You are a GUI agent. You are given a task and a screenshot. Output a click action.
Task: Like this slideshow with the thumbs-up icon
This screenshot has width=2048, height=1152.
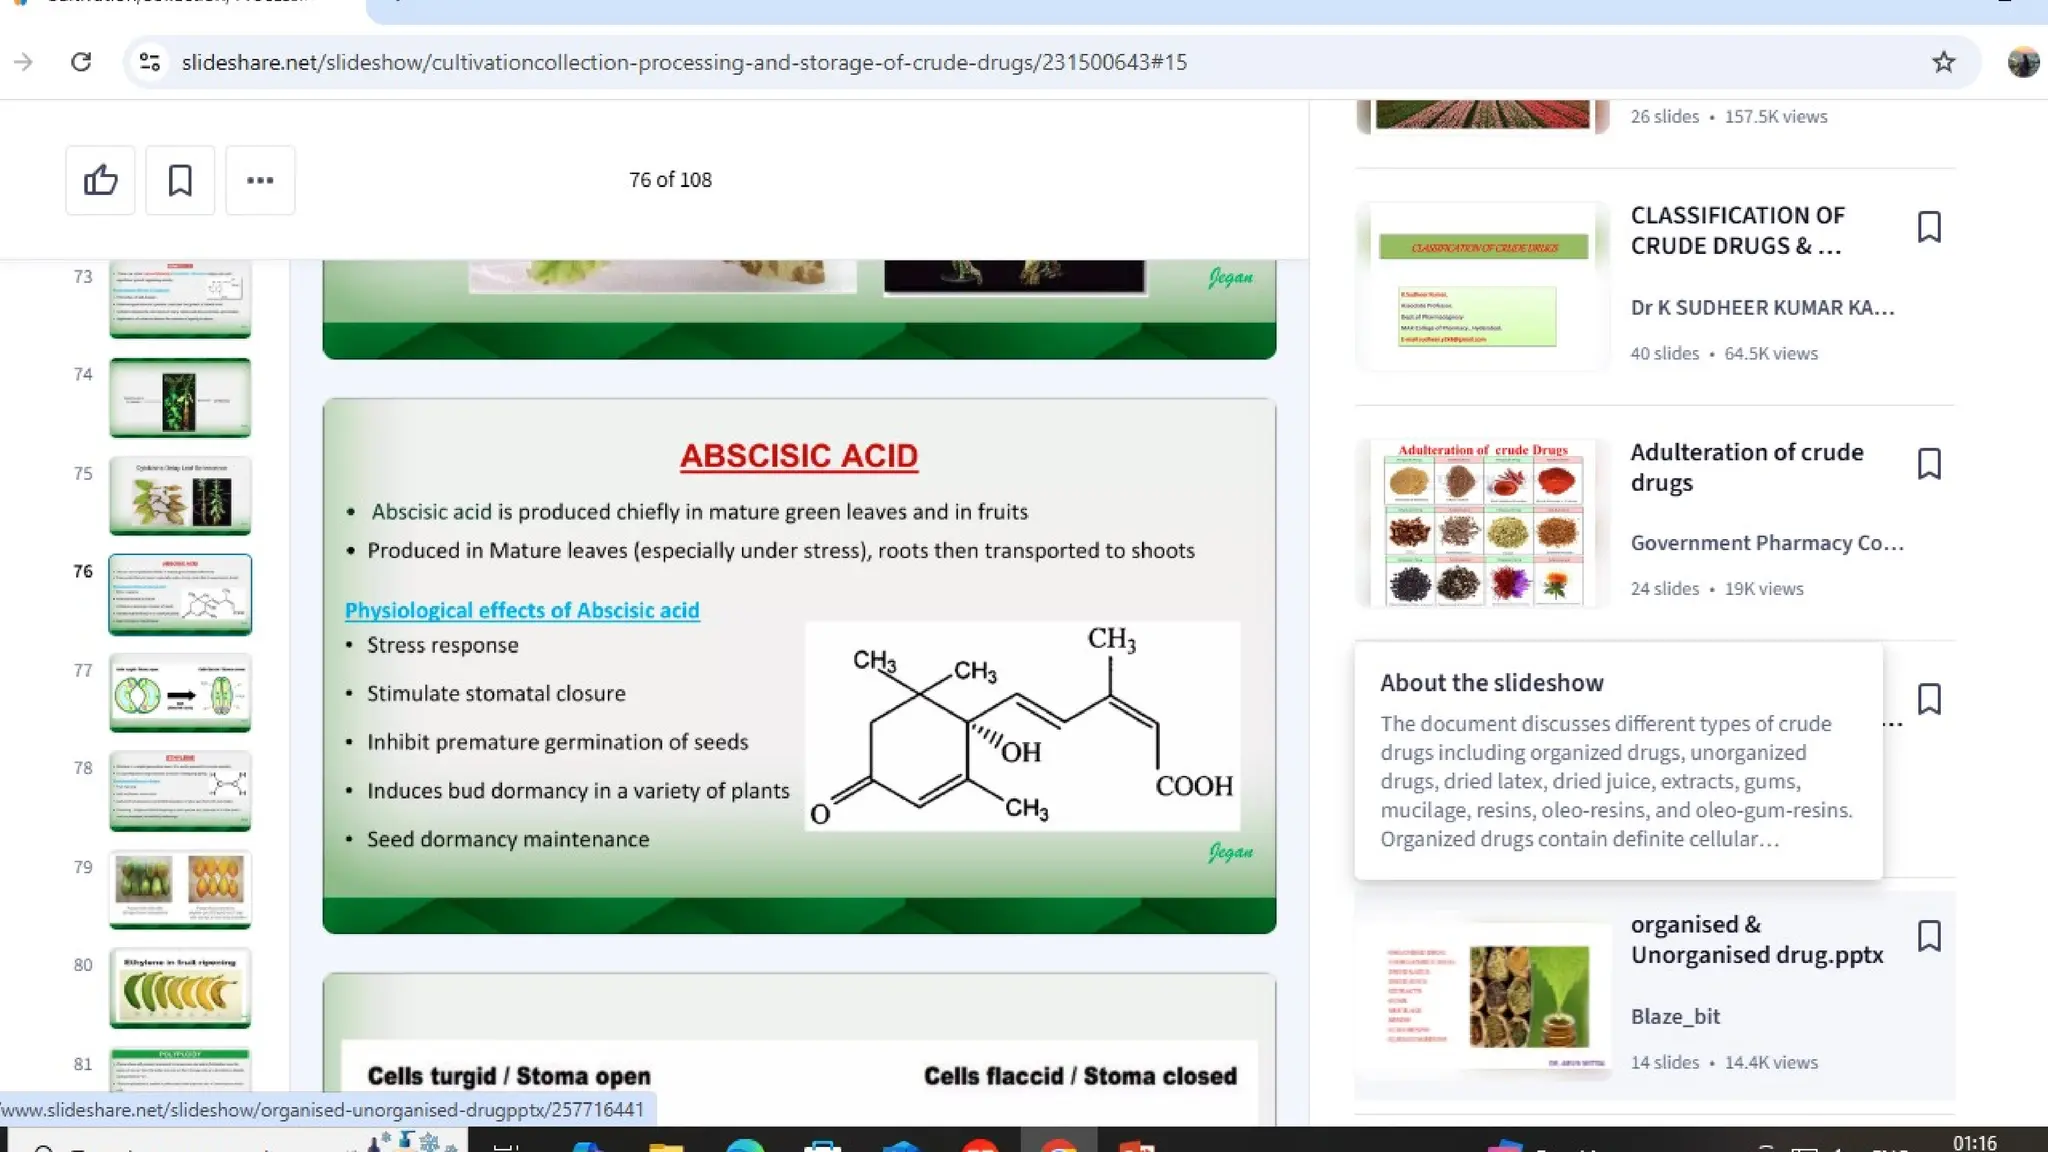[x=100, y=180]
